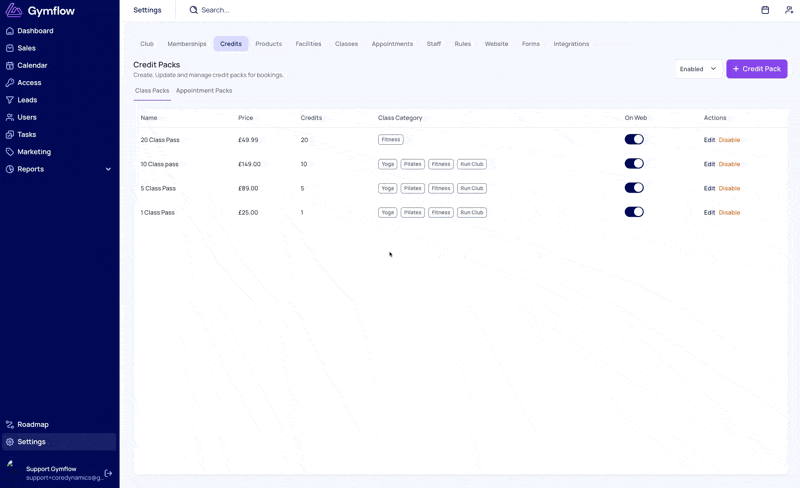Switch to the Appointment Packs tab
The image size is (800, 488).
[204, 91]
